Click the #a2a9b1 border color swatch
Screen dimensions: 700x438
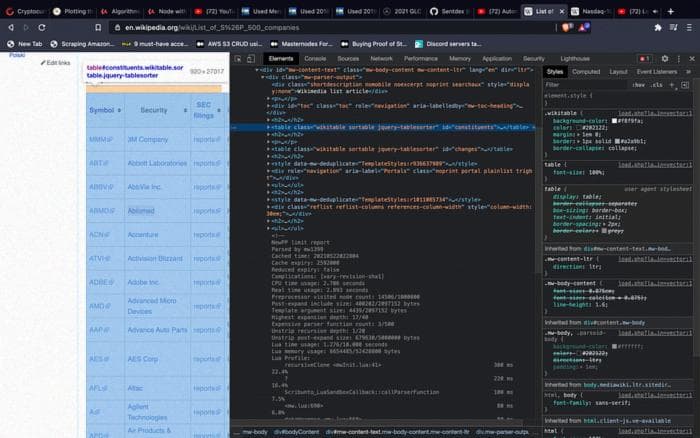pyautogui.click(x=617, y=141)
